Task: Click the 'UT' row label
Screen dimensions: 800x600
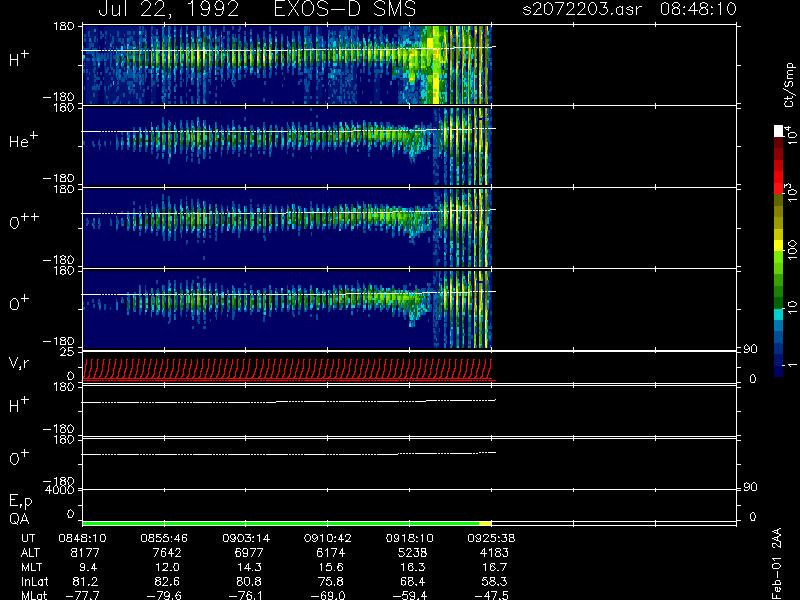Action: tap(28, 538)
